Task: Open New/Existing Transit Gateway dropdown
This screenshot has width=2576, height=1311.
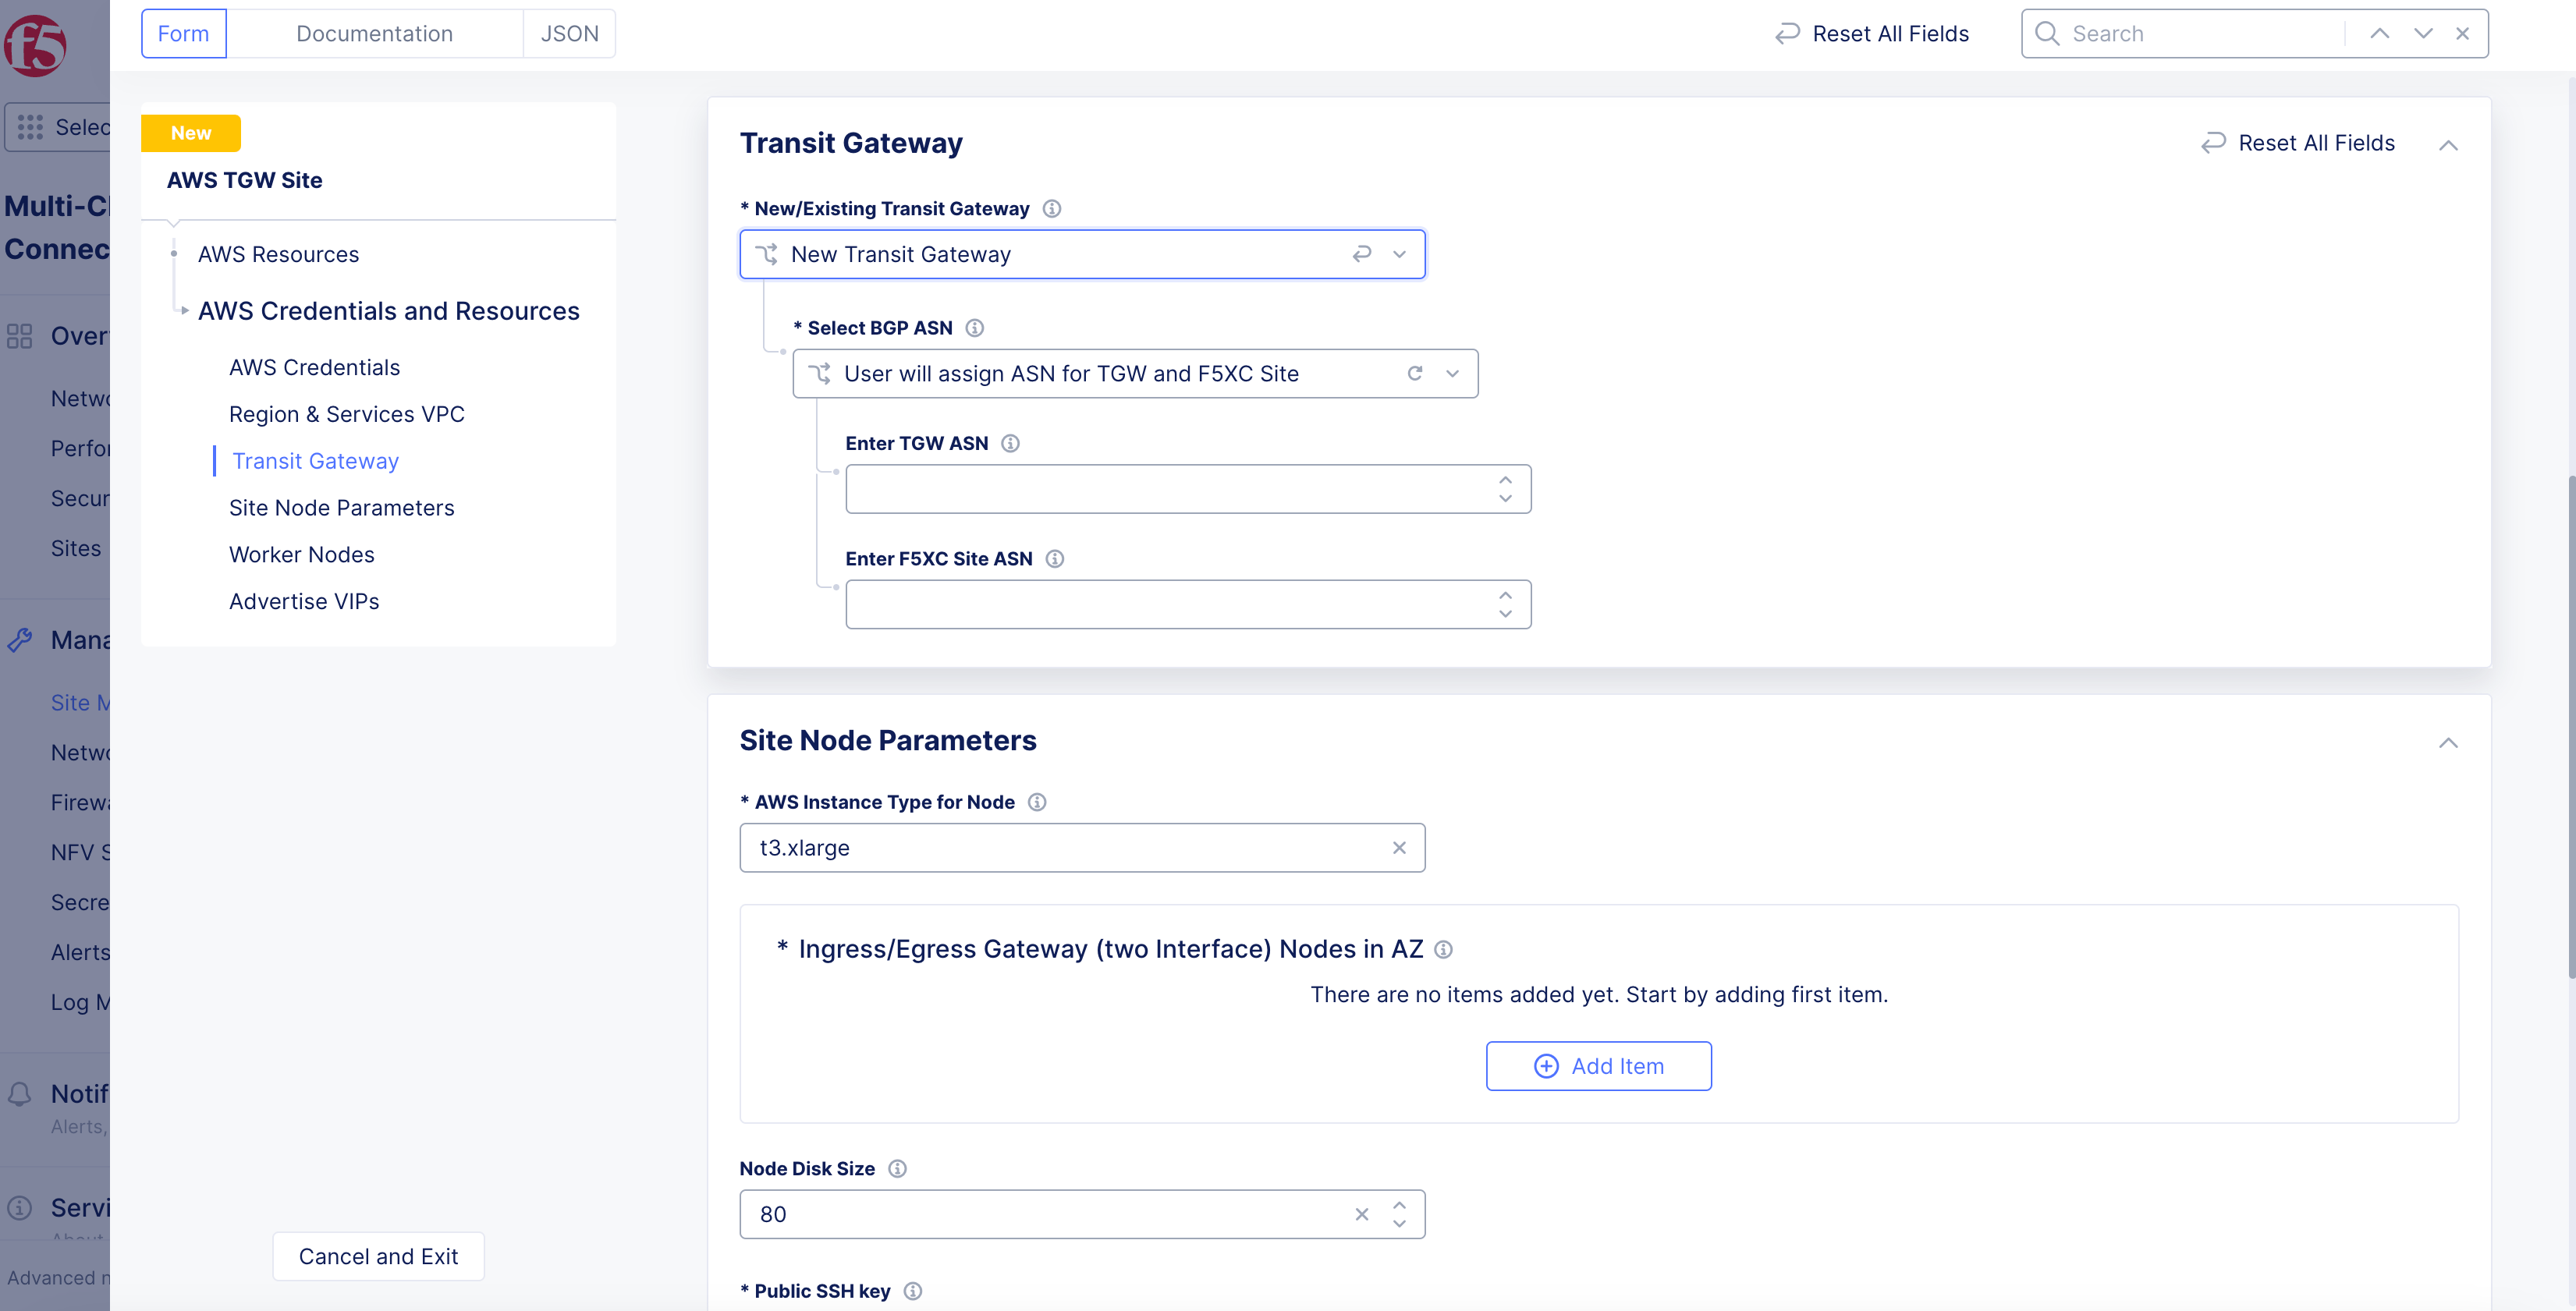Action: click(1399, 254)
